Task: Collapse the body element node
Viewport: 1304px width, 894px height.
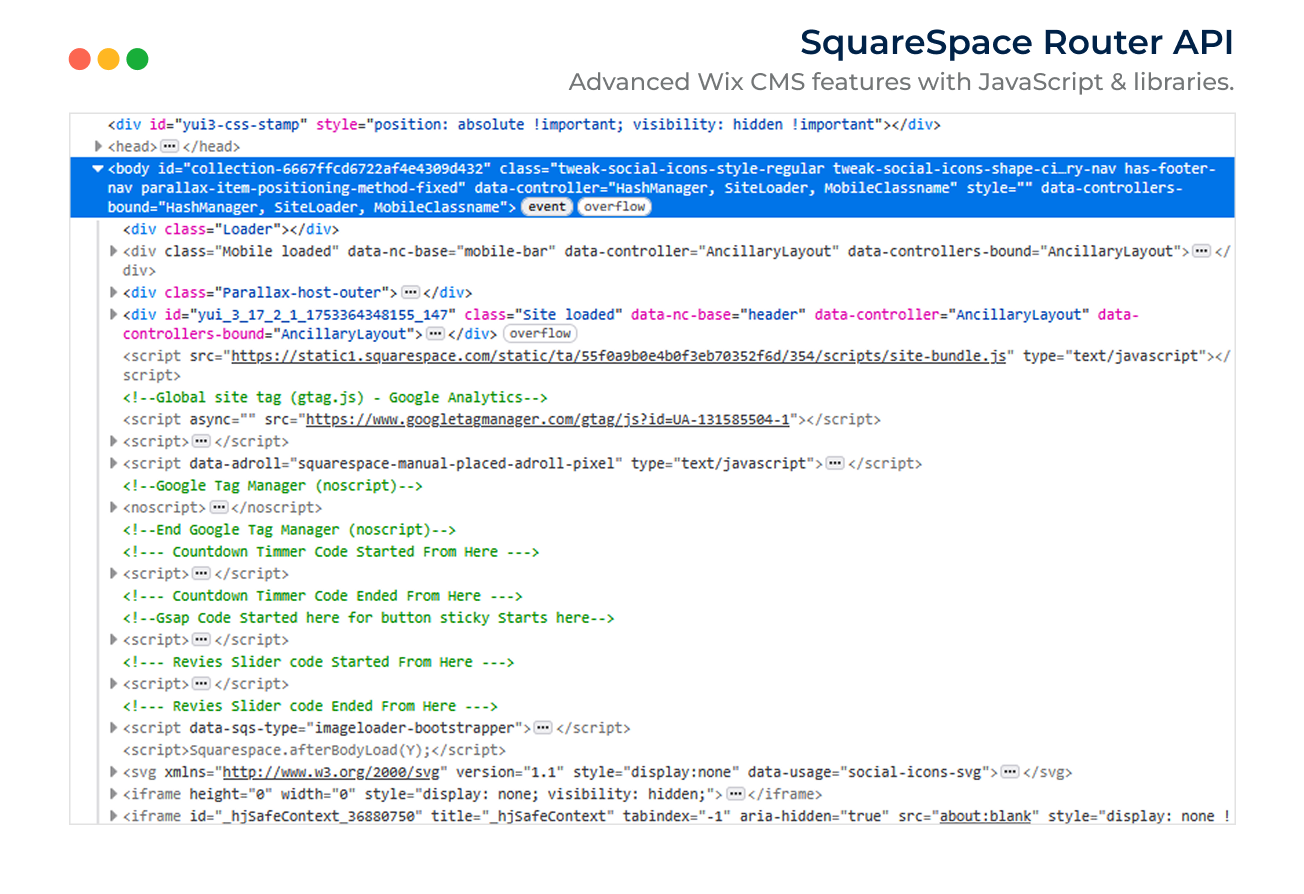Action: pos(98,168)
